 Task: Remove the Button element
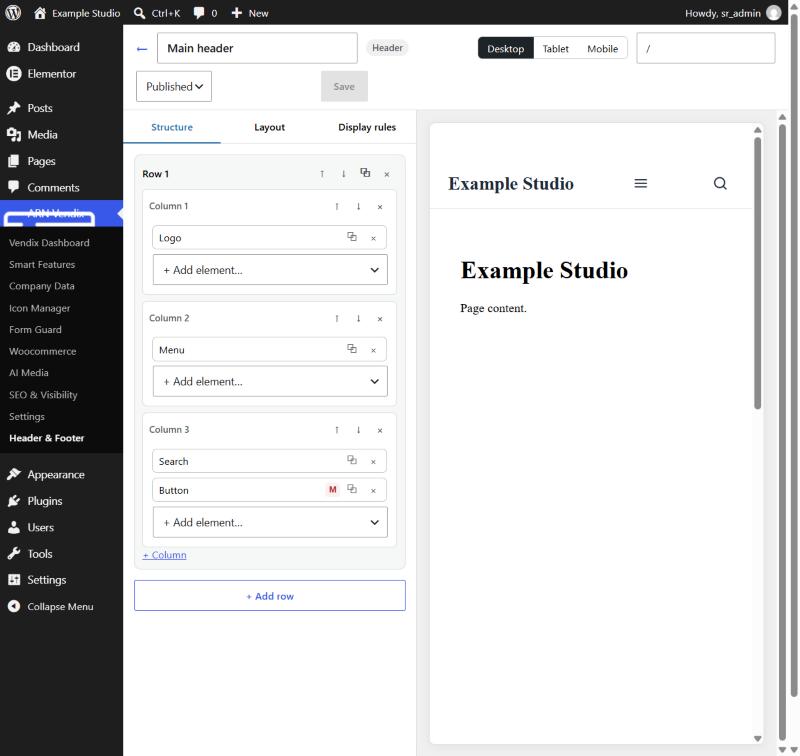coord(373,491)
